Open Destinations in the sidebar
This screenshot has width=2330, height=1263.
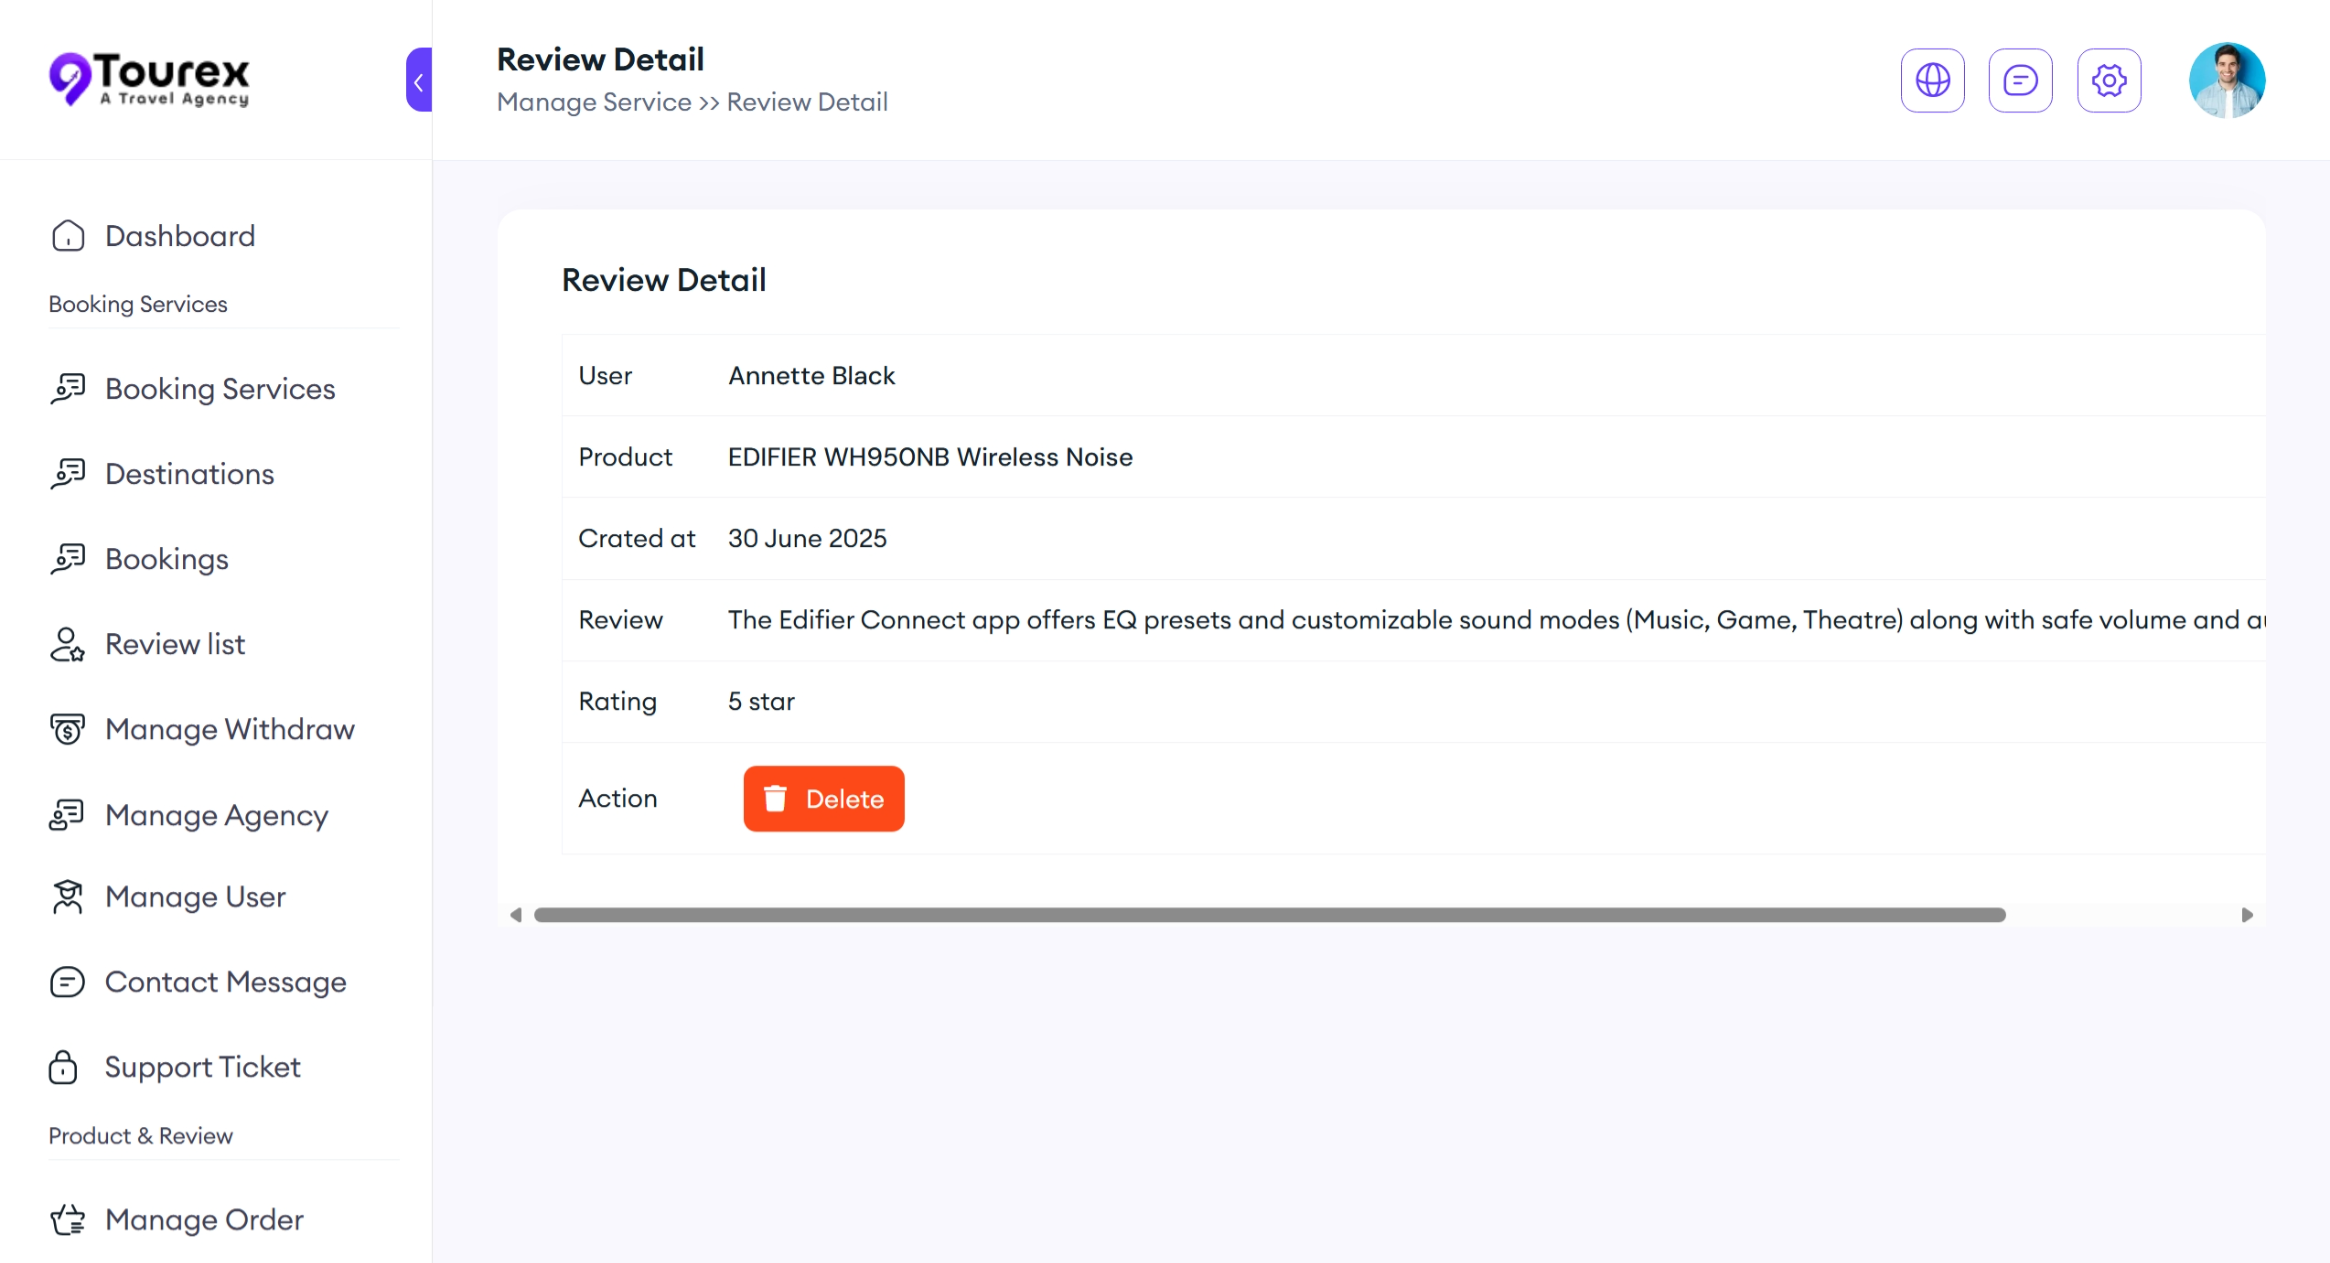pos(189,474)
